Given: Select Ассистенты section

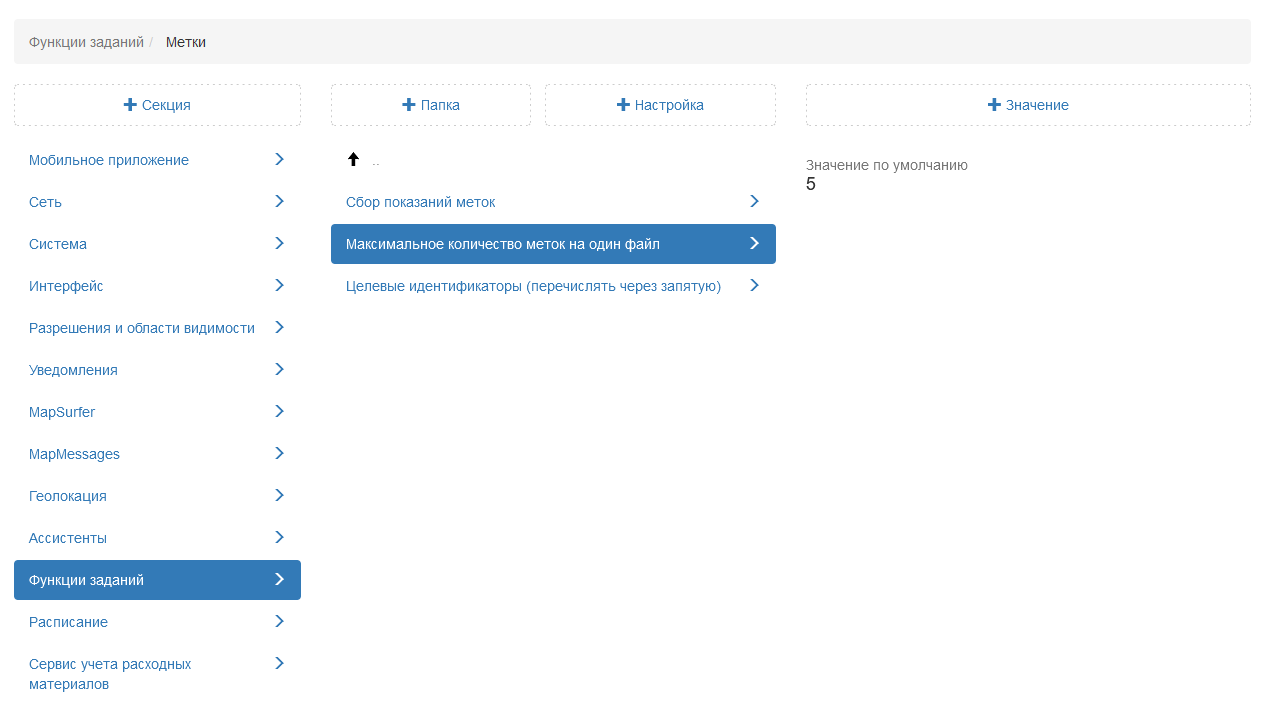Looking at the screenshot, I should [157, 538].
